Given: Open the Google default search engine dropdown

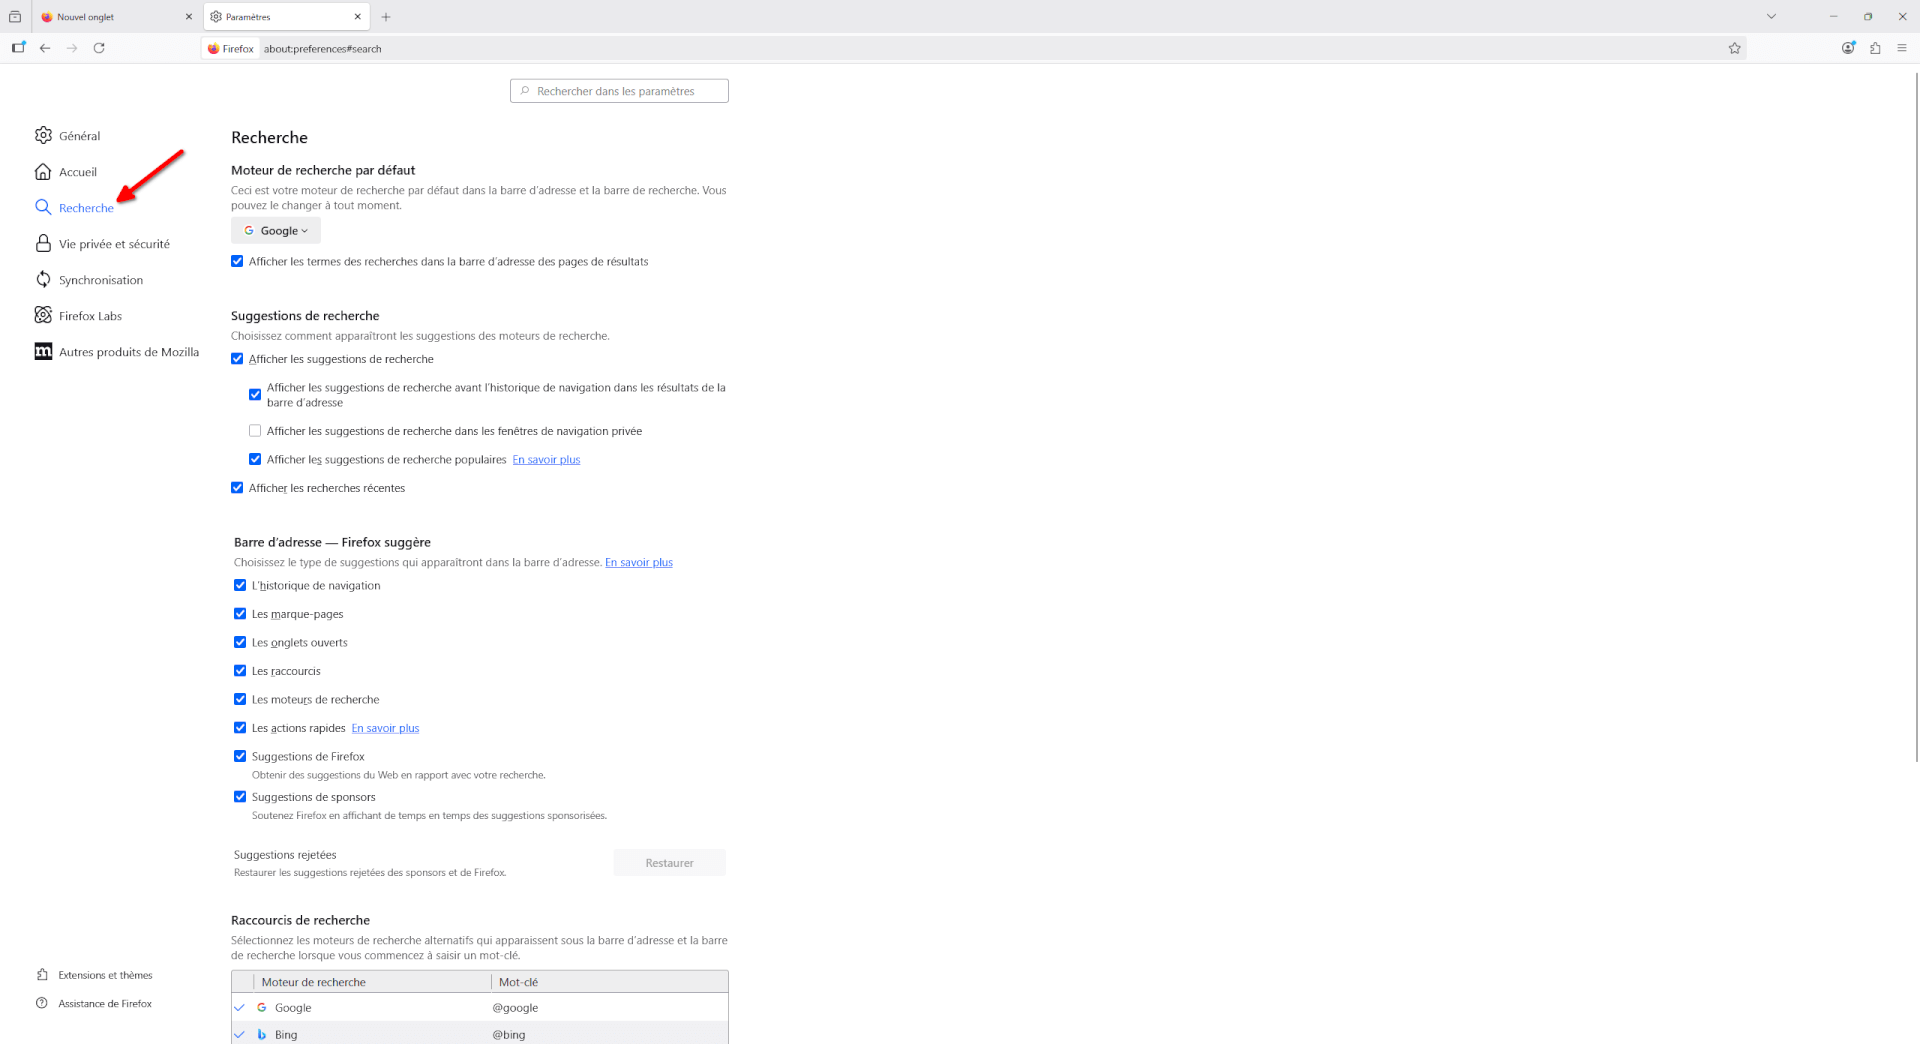Looking at the screenshot, I should pyautogui.click(x=276, y=231).
